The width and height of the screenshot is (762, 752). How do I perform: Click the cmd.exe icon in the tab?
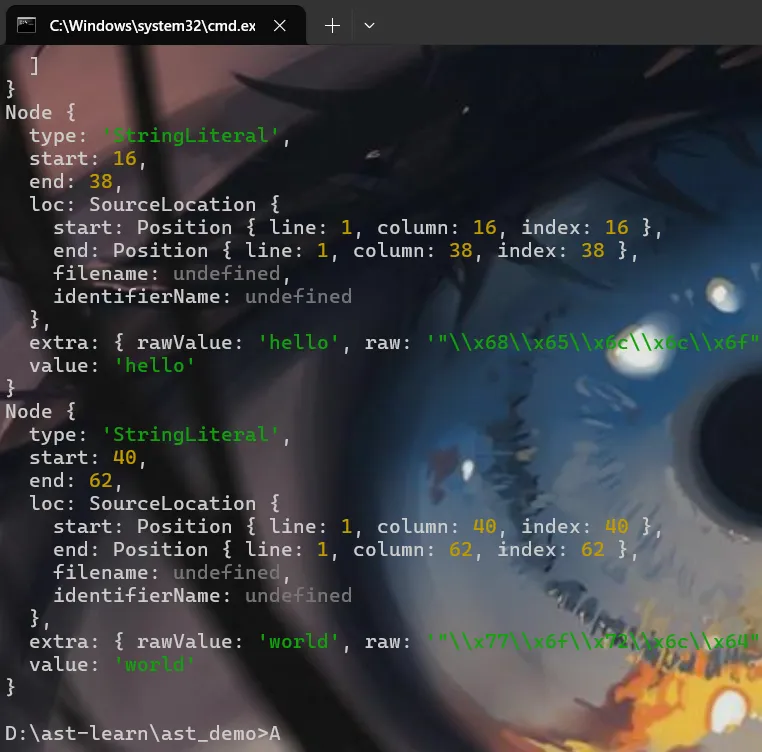(27, 26)
